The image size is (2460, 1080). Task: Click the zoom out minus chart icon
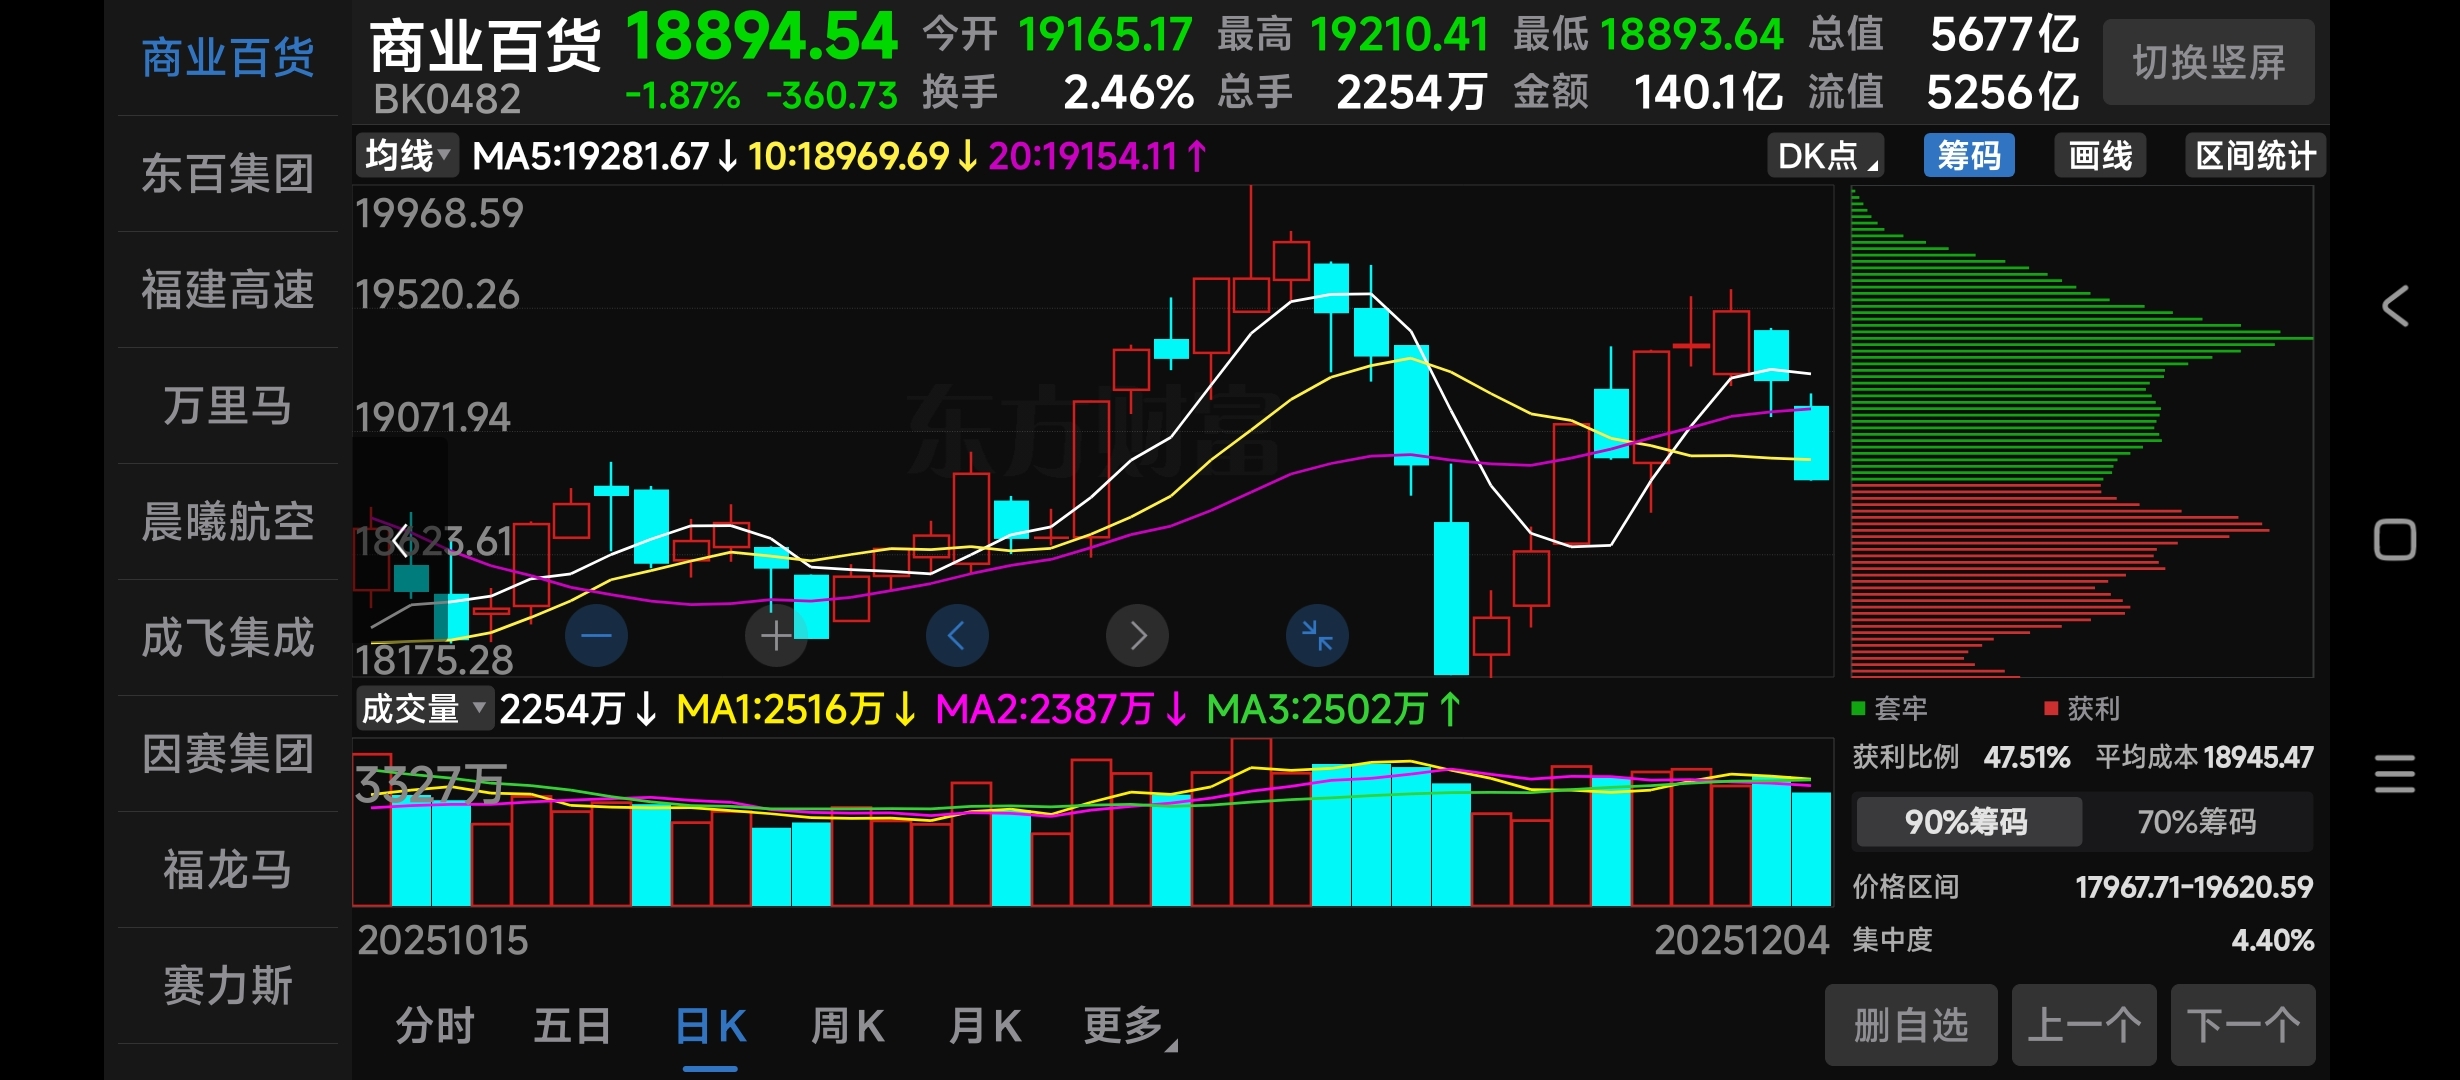pyautogui.click(x=596, y=635)
